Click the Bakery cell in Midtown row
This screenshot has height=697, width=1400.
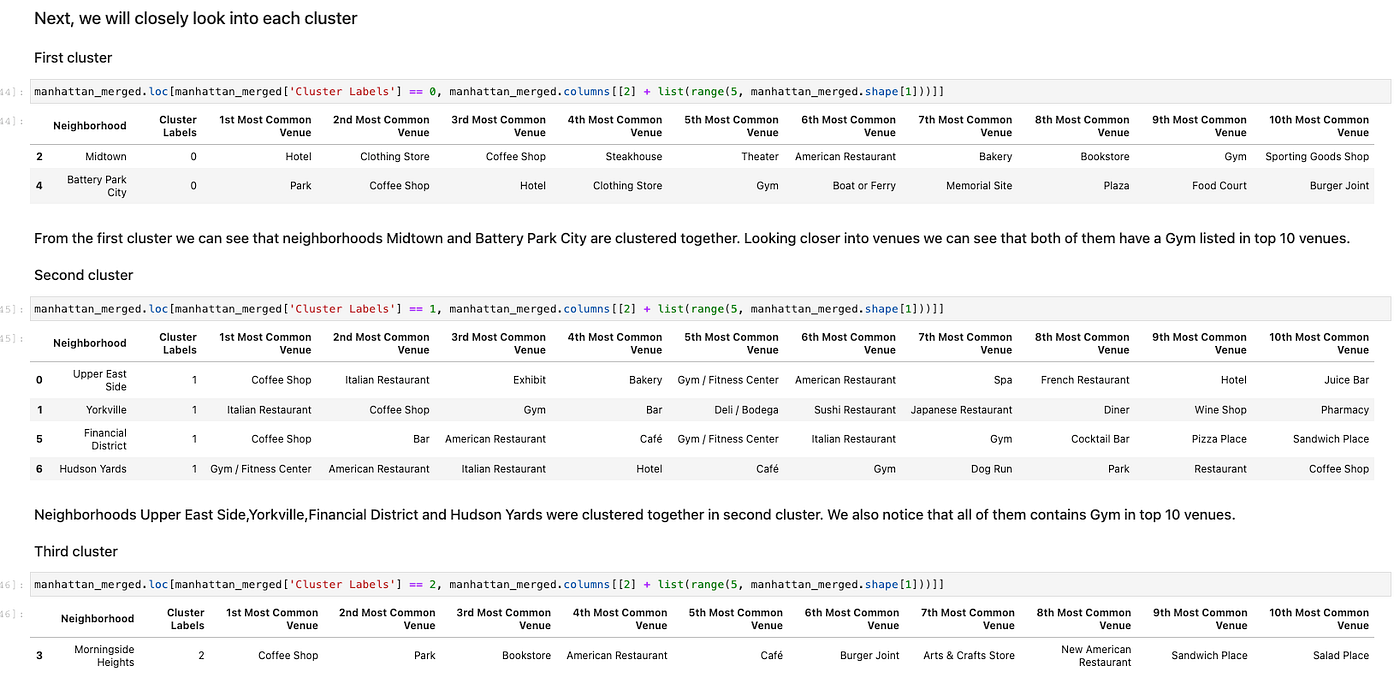click(x=995, y=157)
